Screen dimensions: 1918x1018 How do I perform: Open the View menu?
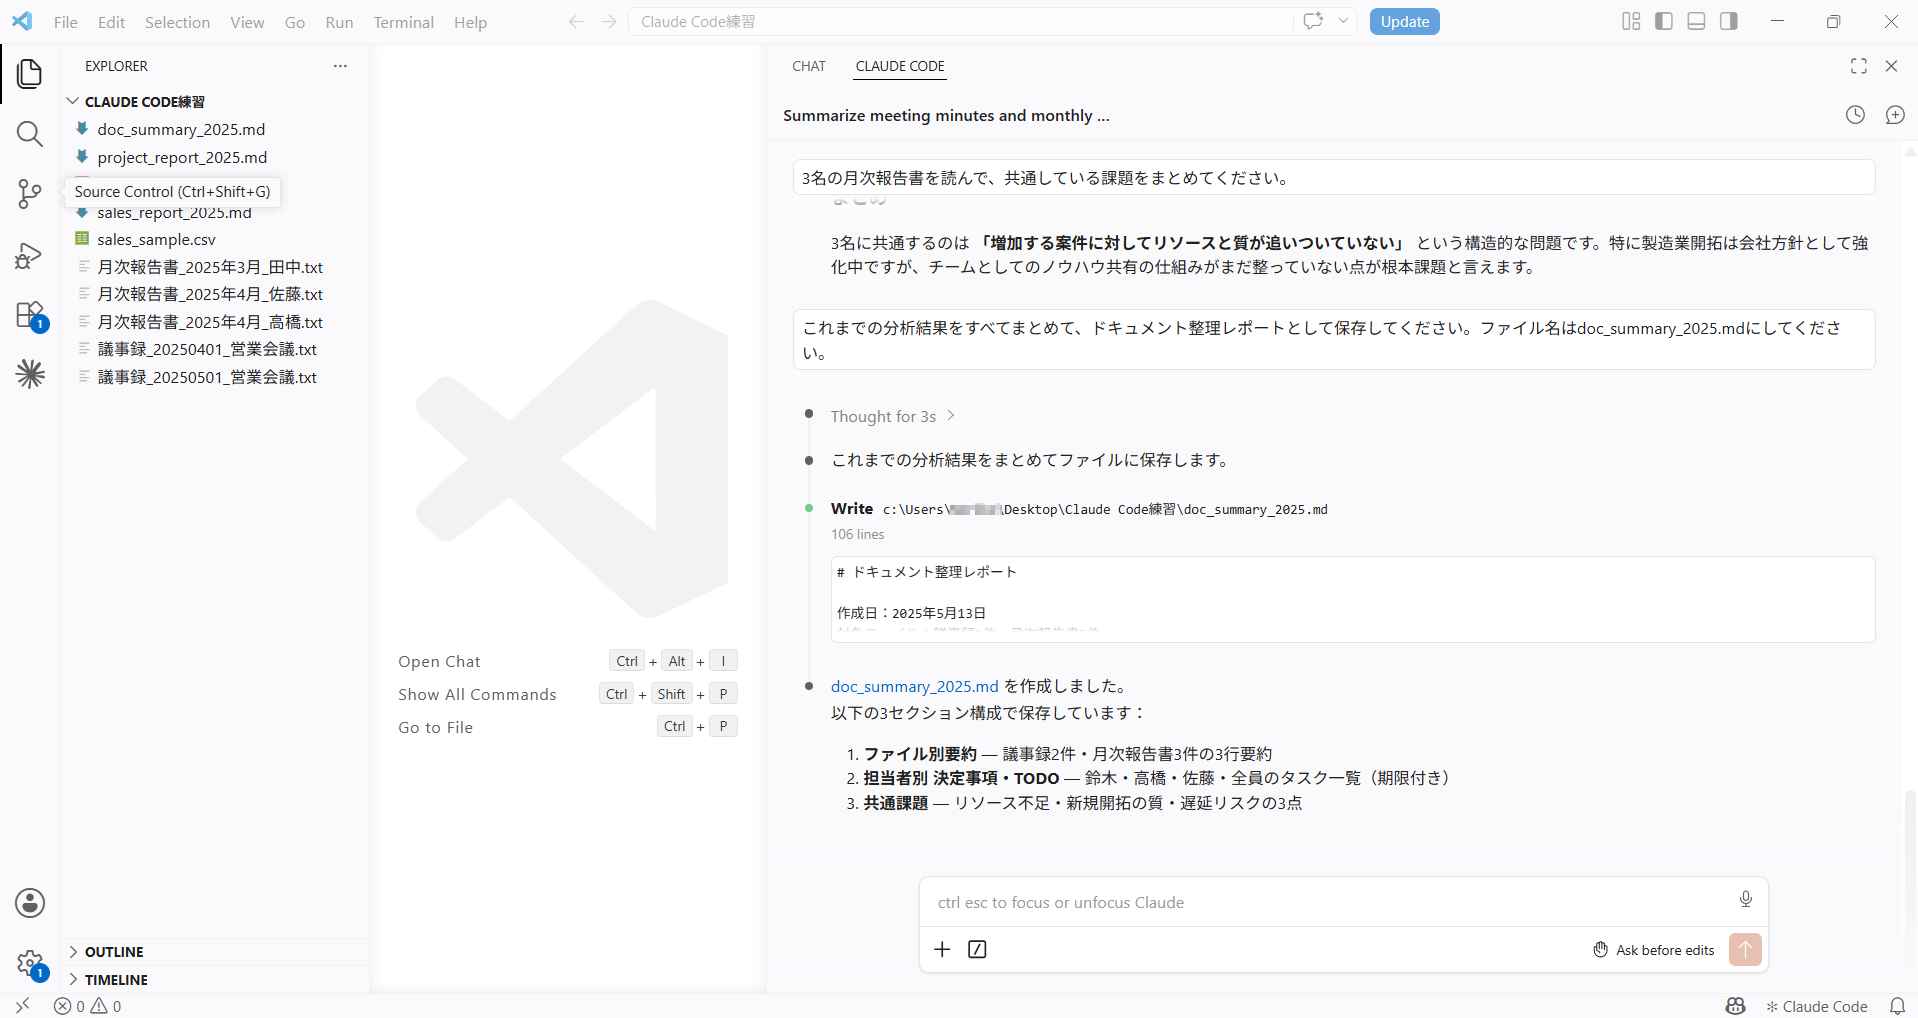coord(247,22)
